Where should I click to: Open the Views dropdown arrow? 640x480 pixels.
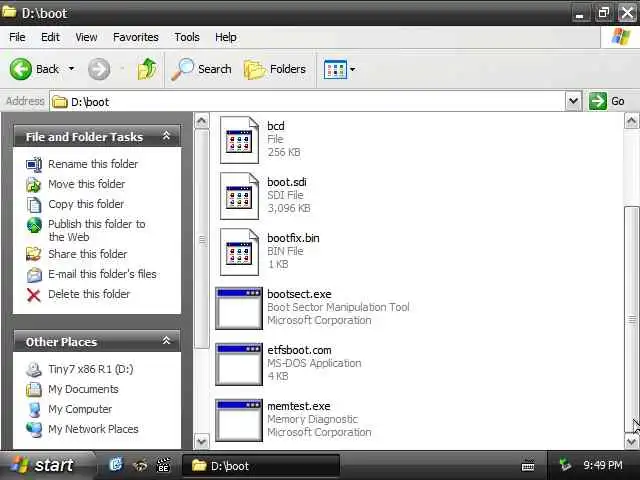(353, 69)
